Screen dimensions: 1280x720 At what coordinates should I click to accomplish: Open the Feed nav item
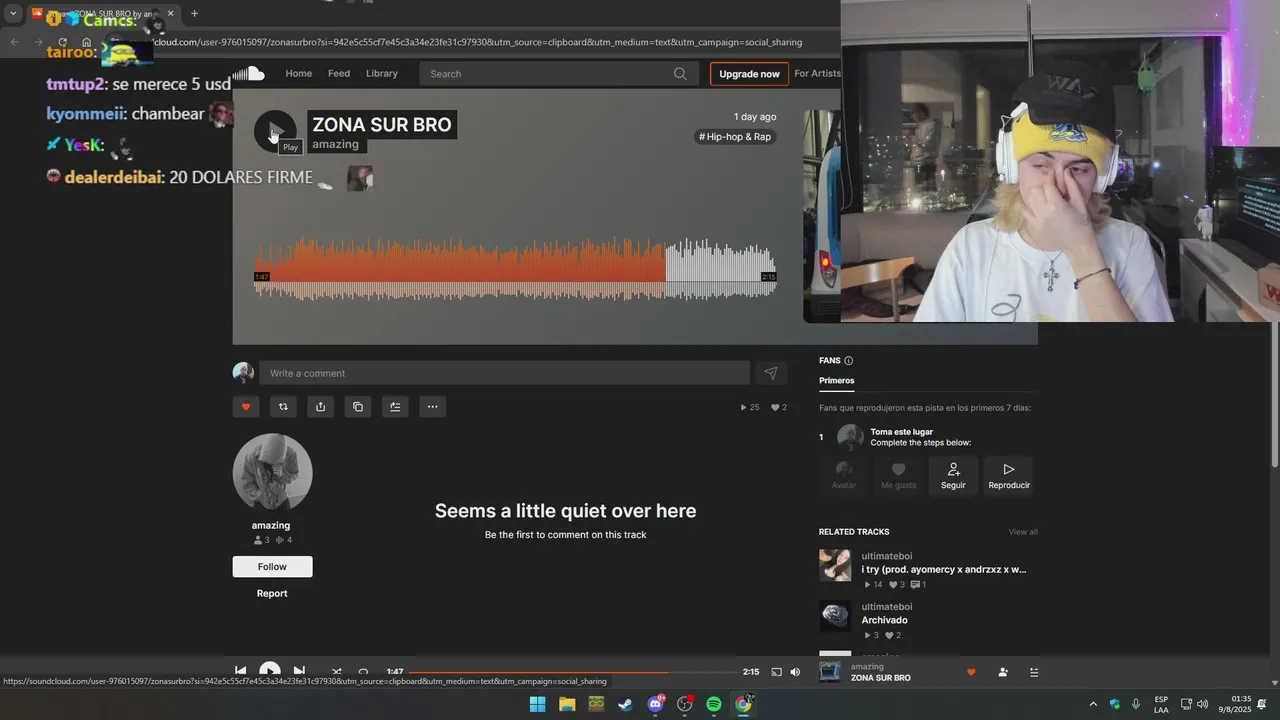(339, 74)
